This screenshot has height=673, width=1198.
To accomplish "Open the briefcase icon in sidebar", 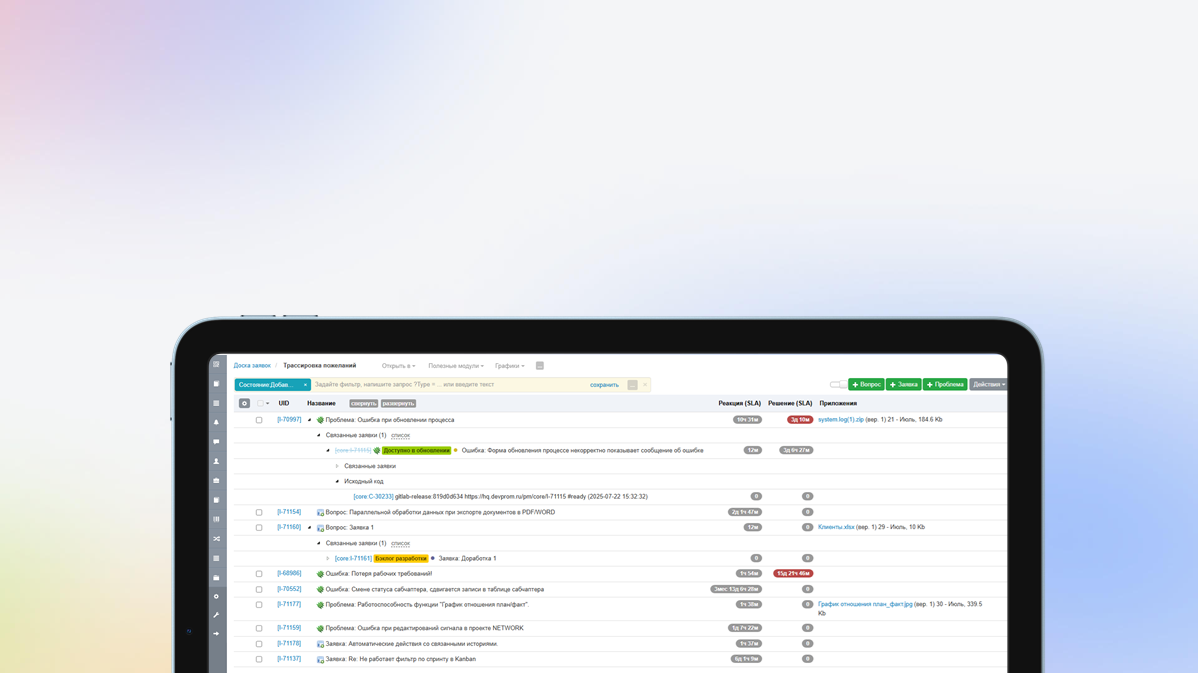I will click(x=216, y=481).
